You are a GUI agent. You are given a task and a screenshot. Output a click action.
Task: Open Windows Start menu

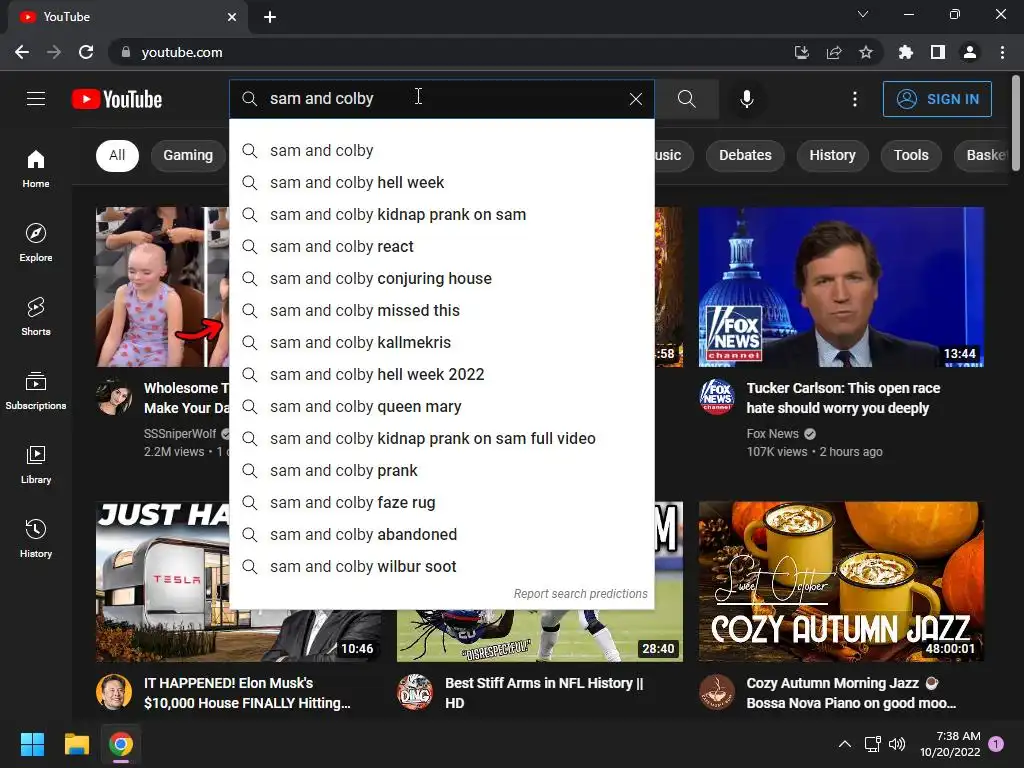(32, 744)
